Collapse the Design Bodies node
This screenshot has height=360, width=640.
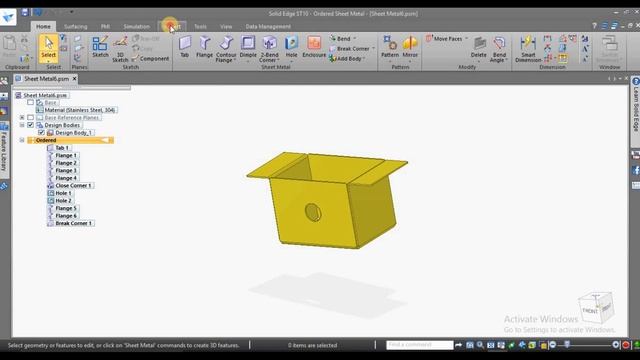click(x=22, y=125)
